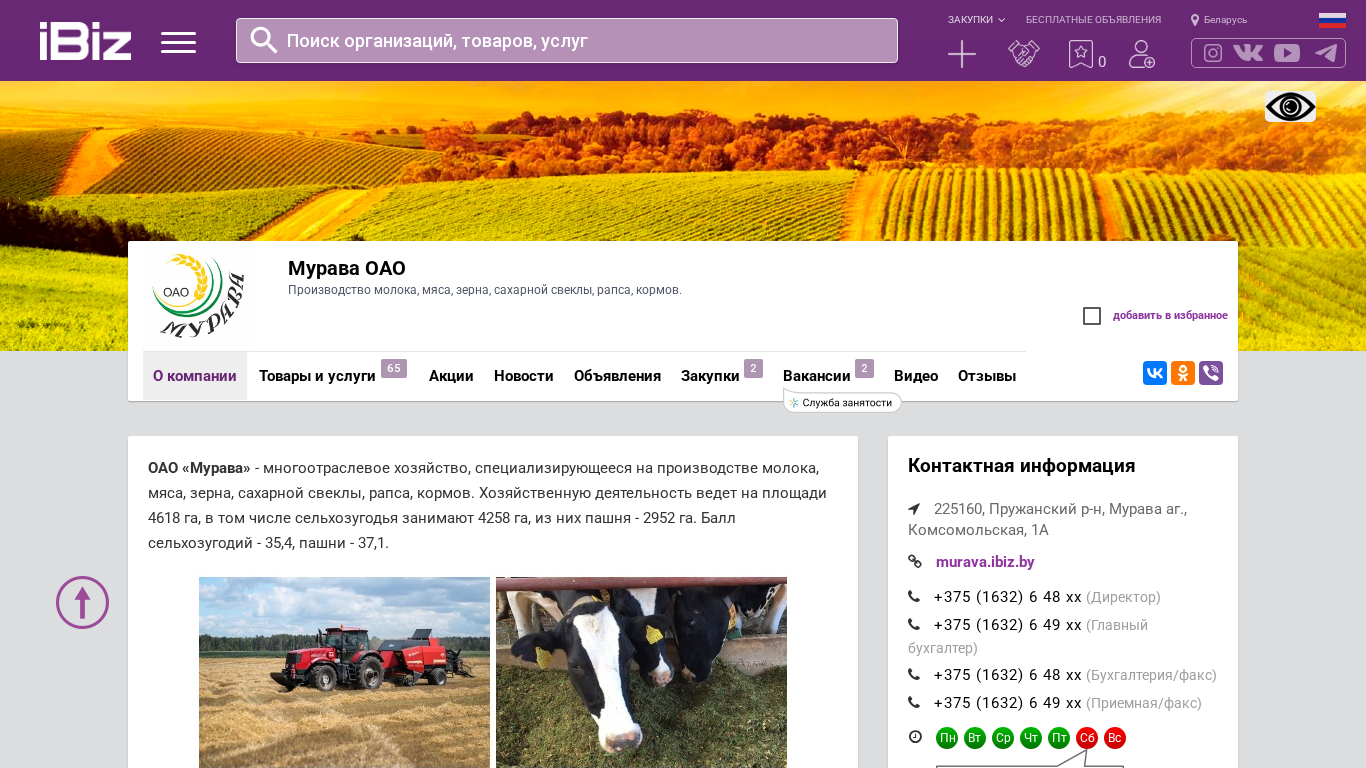Click the Директор phone number

tap(1008, 597)
